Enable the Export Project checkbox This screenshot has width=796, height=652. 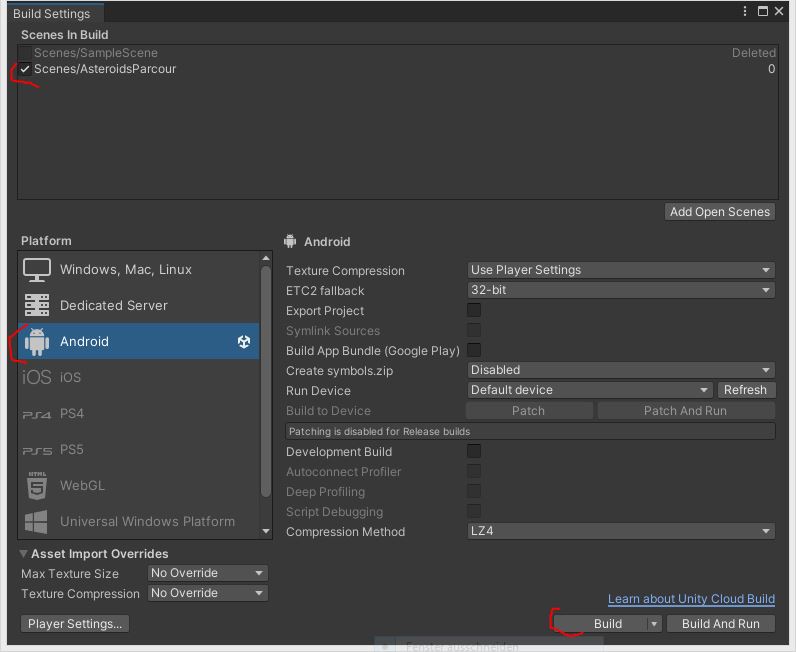coord(474,310)
